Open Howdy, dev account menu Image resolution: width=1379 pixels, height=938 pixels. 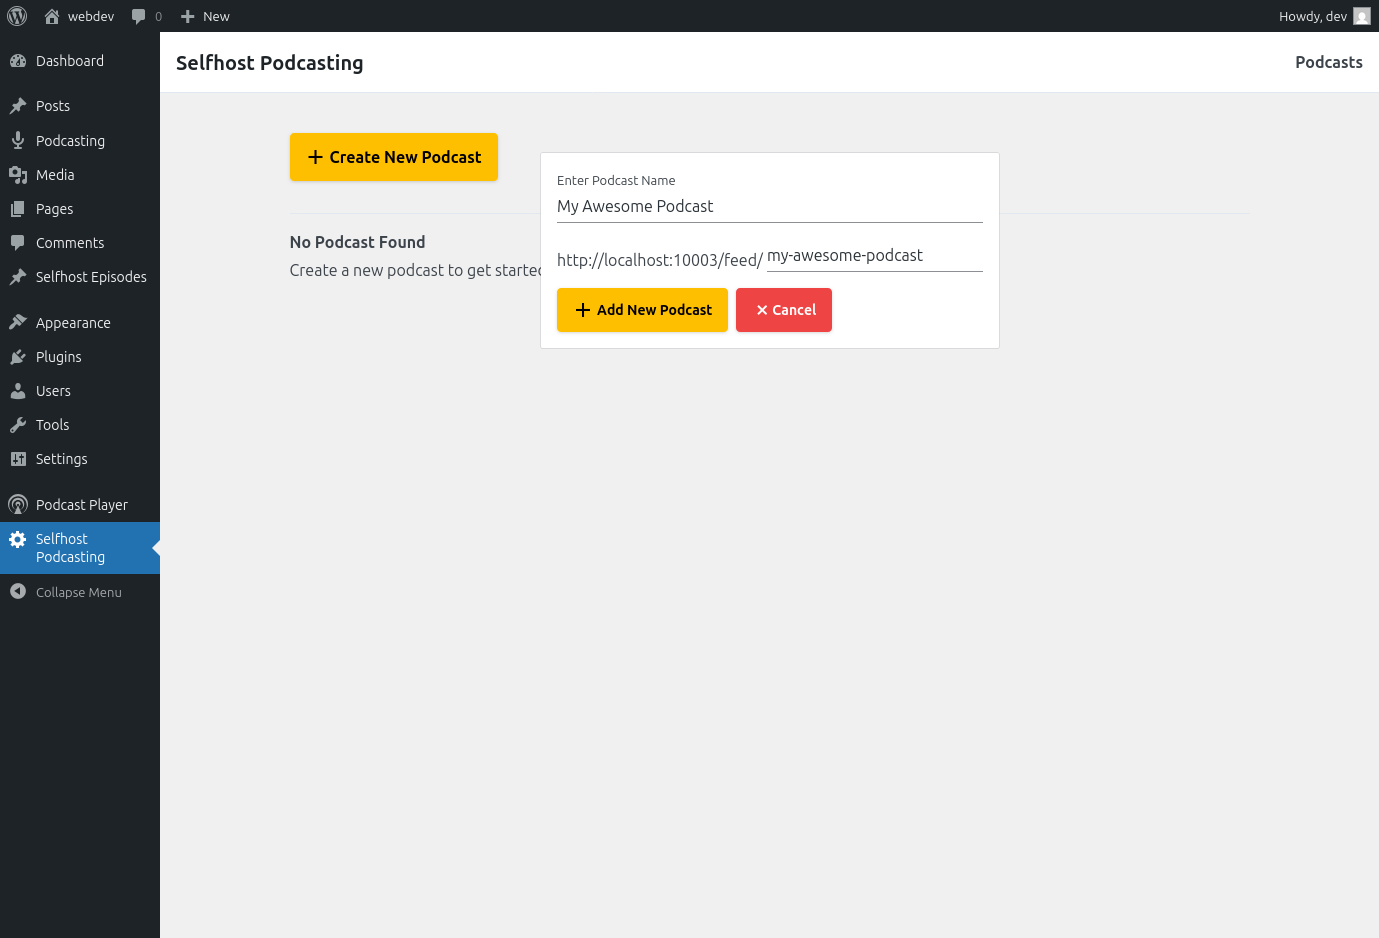point(1313,16)
